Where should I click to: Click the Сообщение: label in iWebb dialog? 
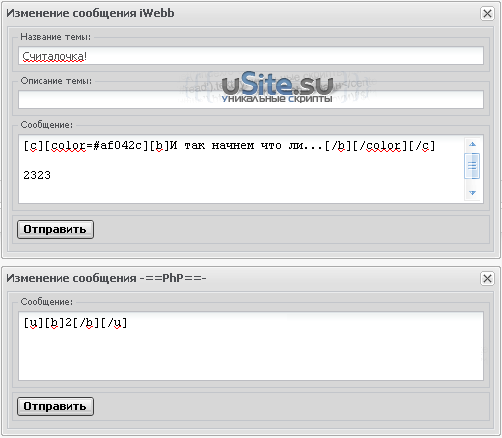[47, 125]
